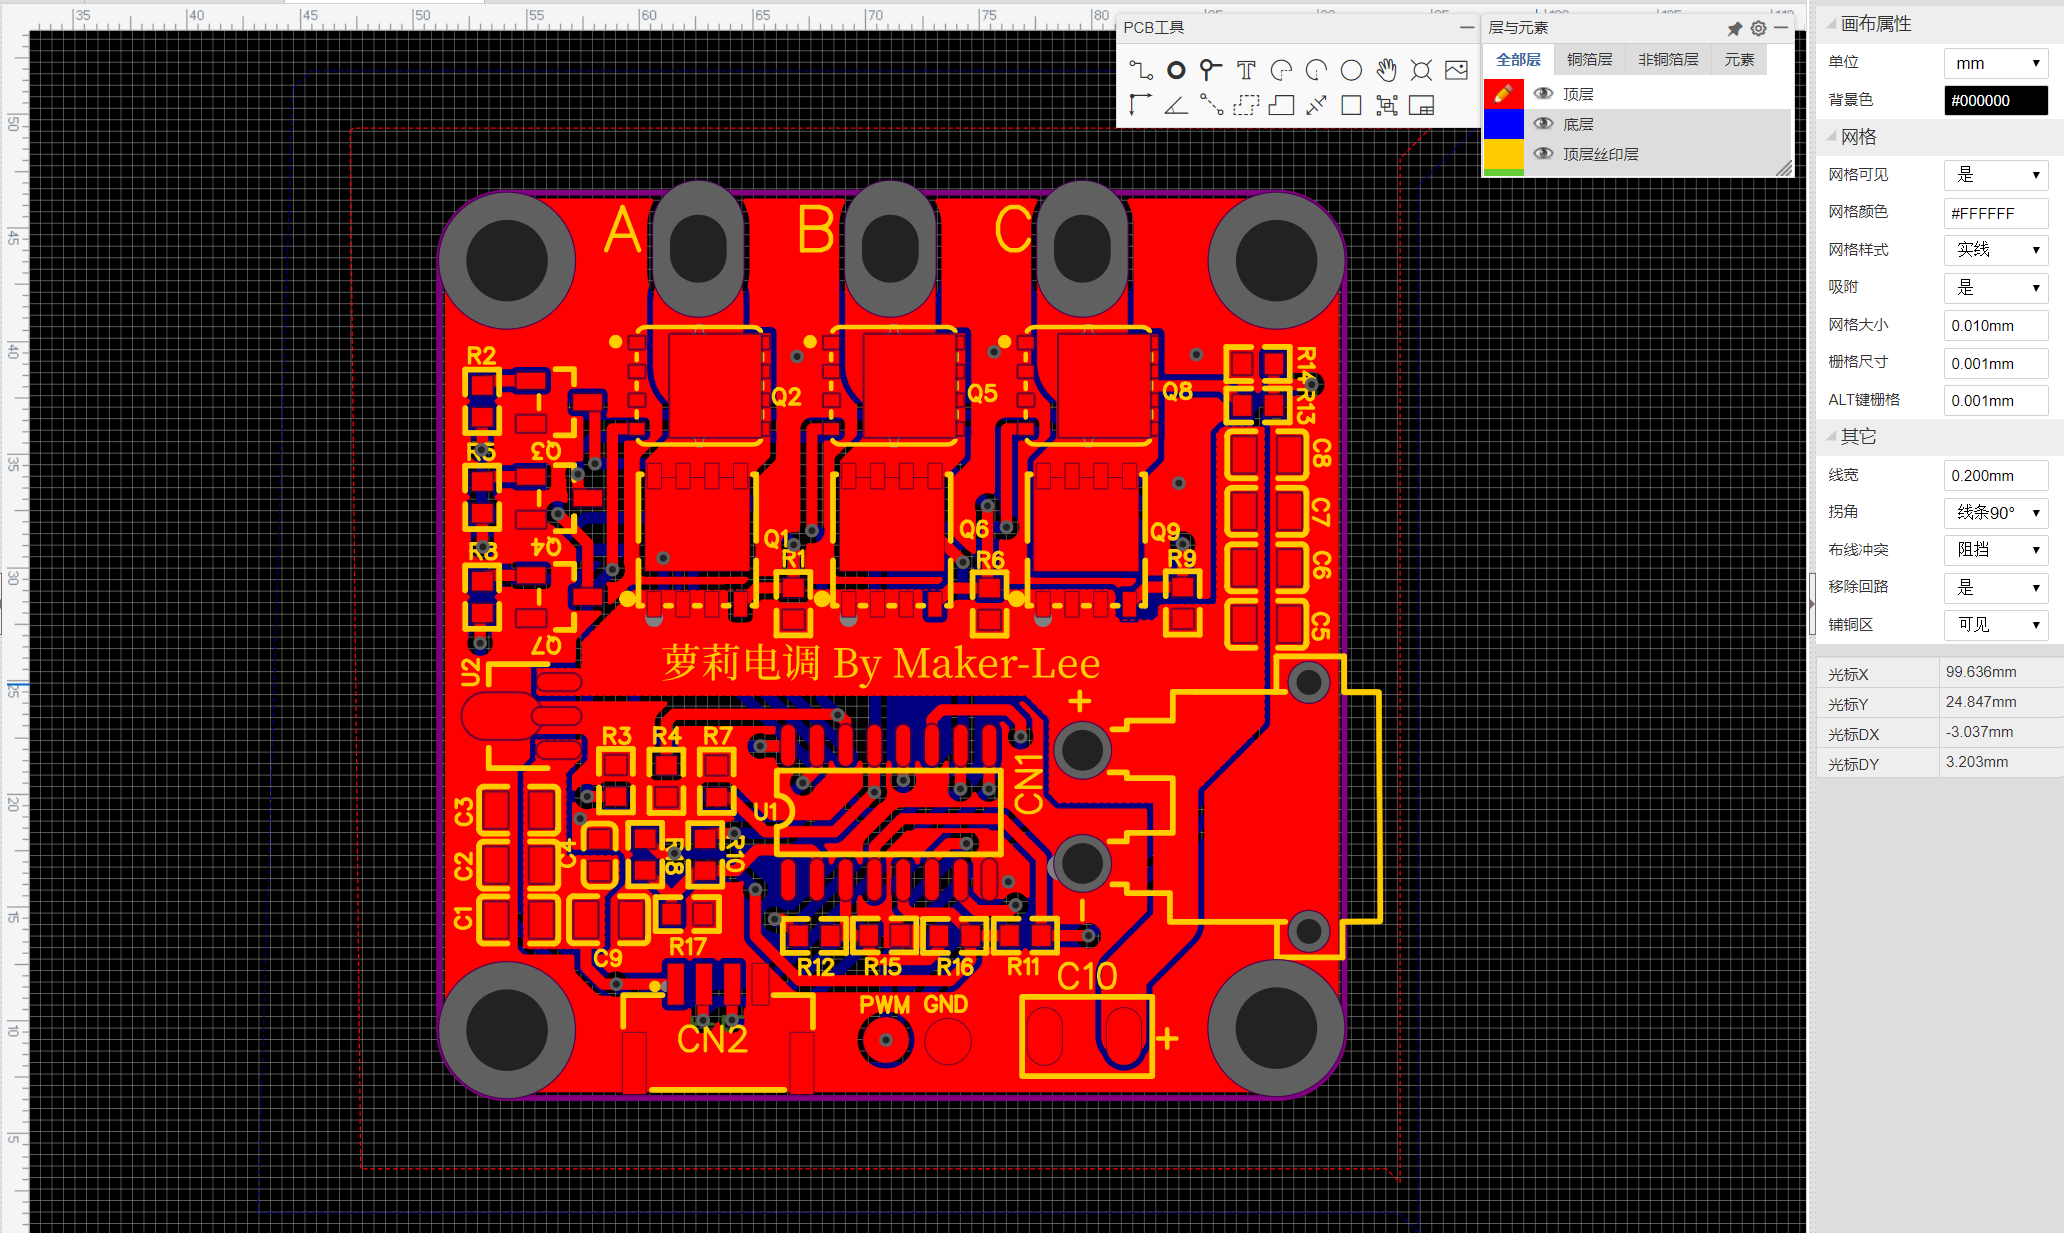
Task: Pin the 层与元素 panel
Action: point(1735,28)
